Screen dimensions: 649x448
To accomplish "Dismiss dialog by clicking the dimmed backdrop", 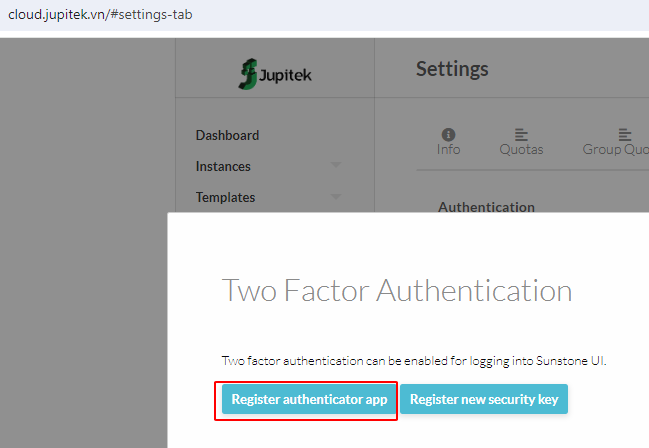I will [x=83, y=248].
